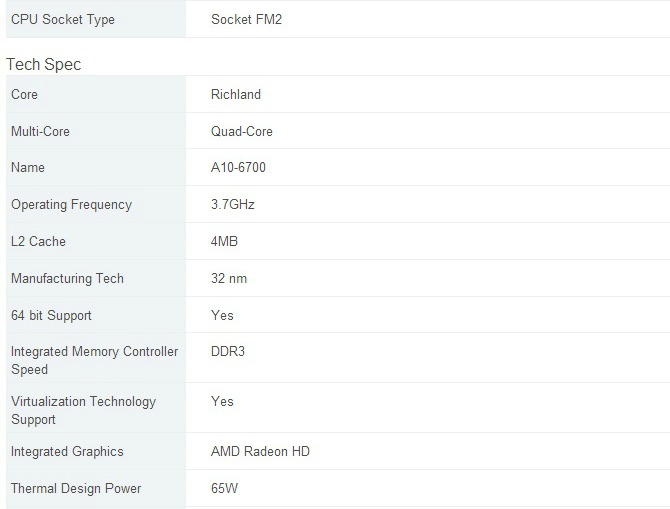Click "Yes" in the 64 bit Support row
The height and width of the screenshot is (509, 670).
click(x=222, y=315)
